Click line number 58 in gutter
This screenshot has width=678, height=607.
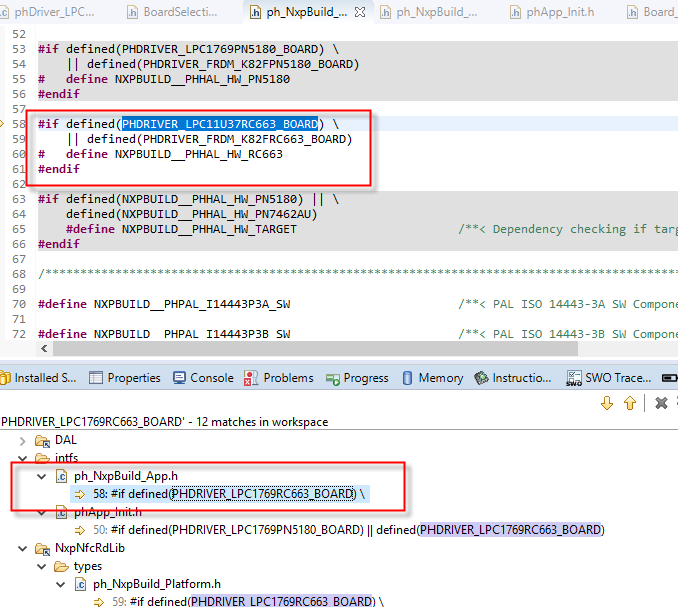(19, 124)
